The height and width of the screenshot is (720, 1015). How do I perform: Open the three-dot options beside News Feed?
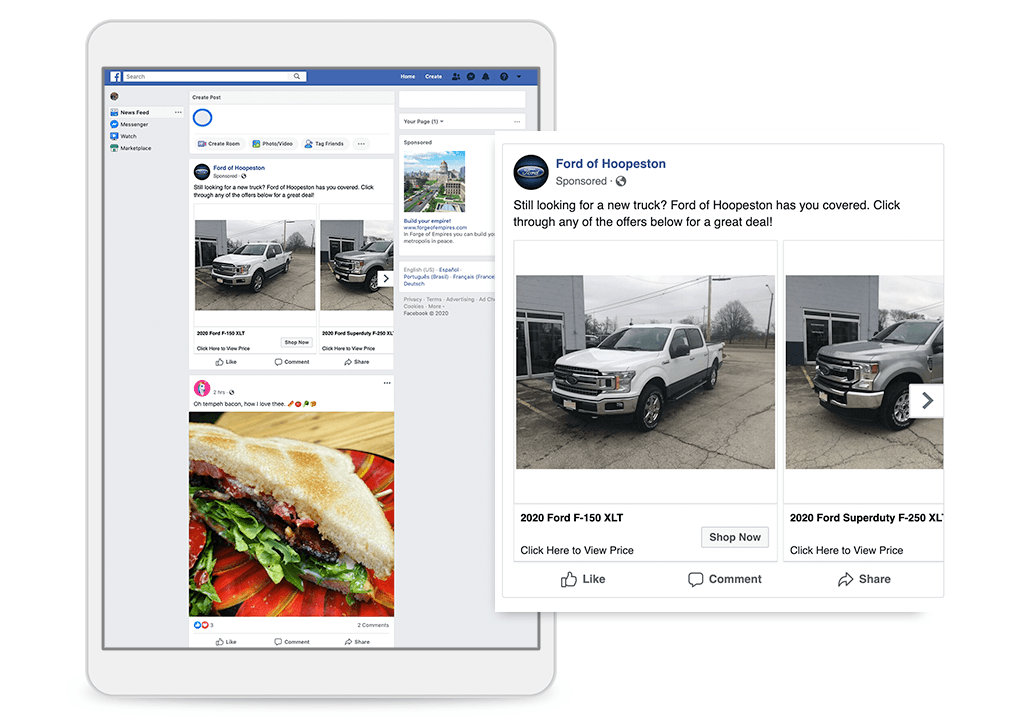[x=178, y=112]
